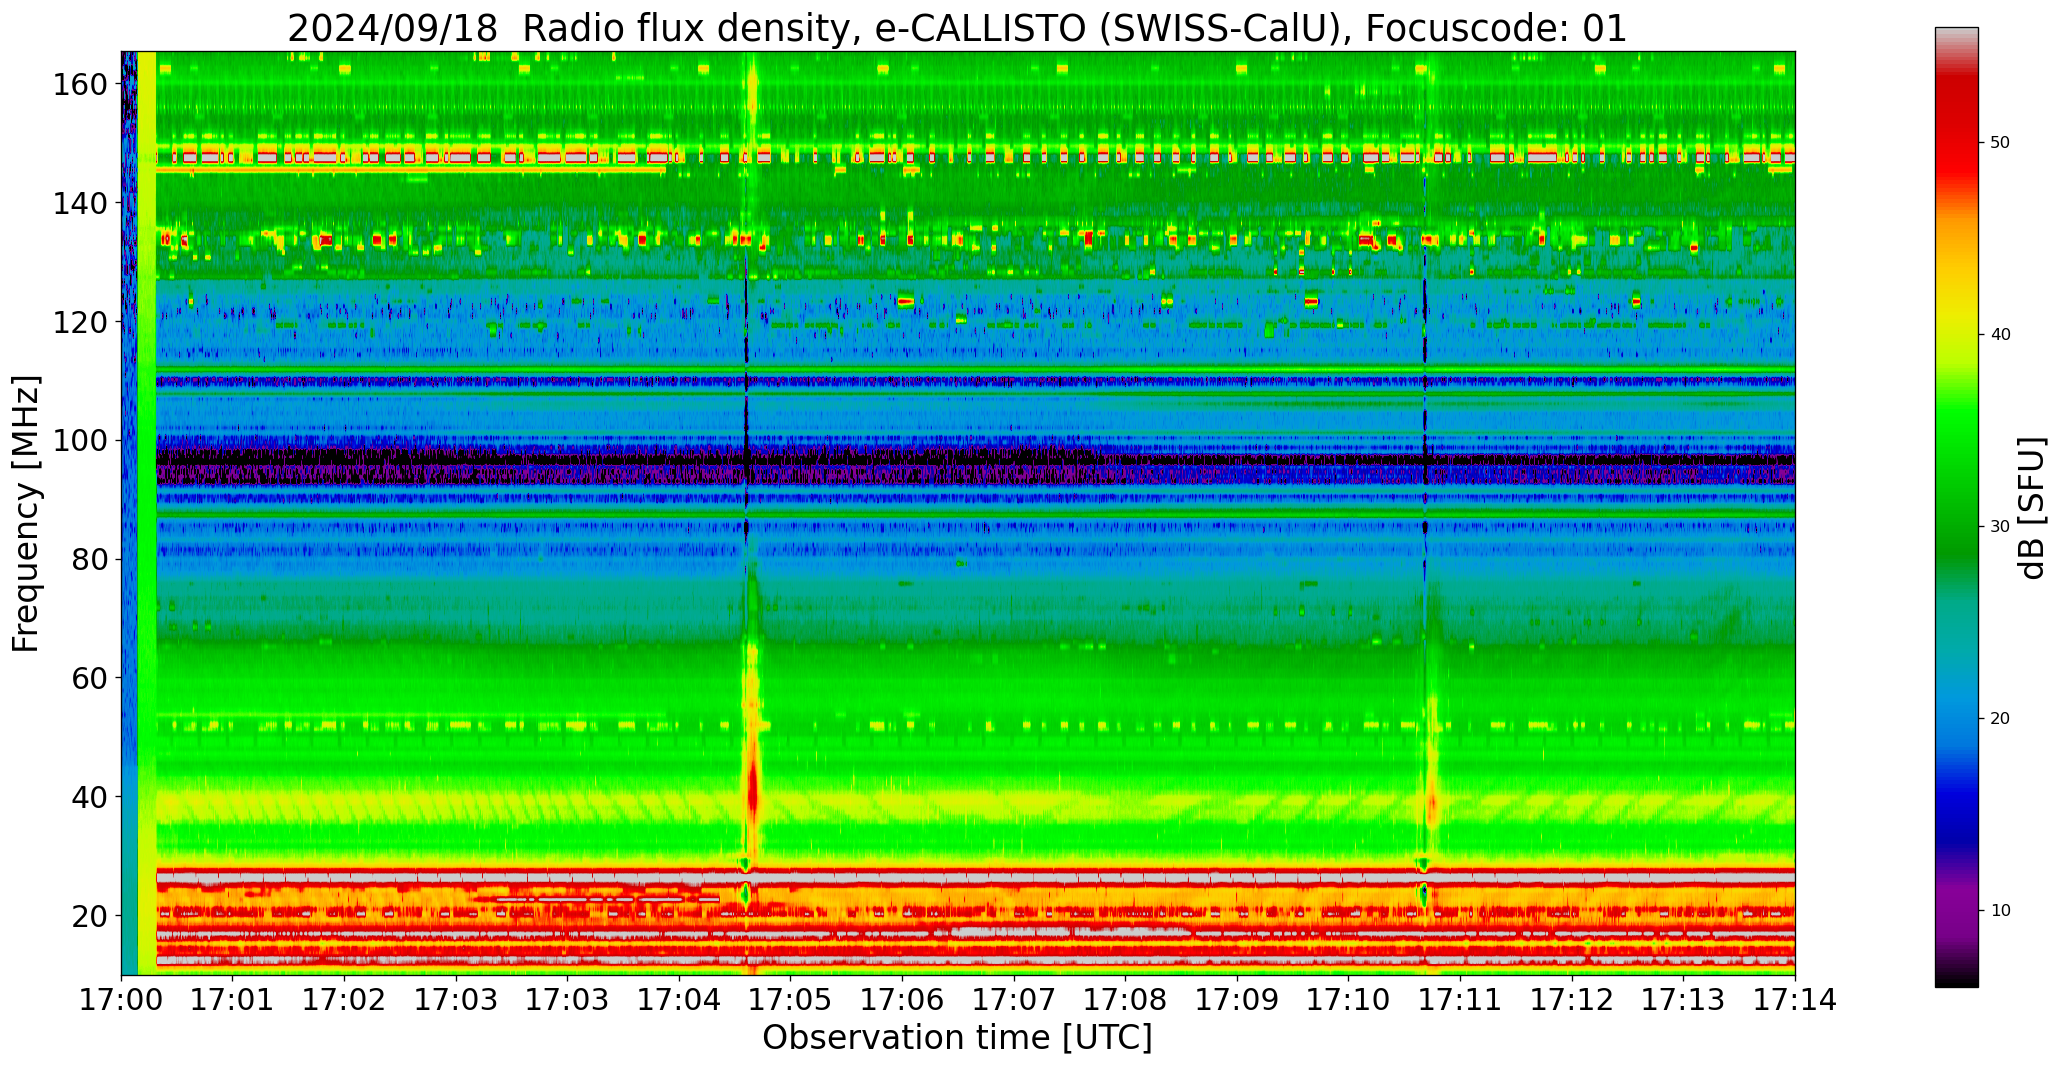
Task: Select the 80 frequency tick label
Action: 90,559
